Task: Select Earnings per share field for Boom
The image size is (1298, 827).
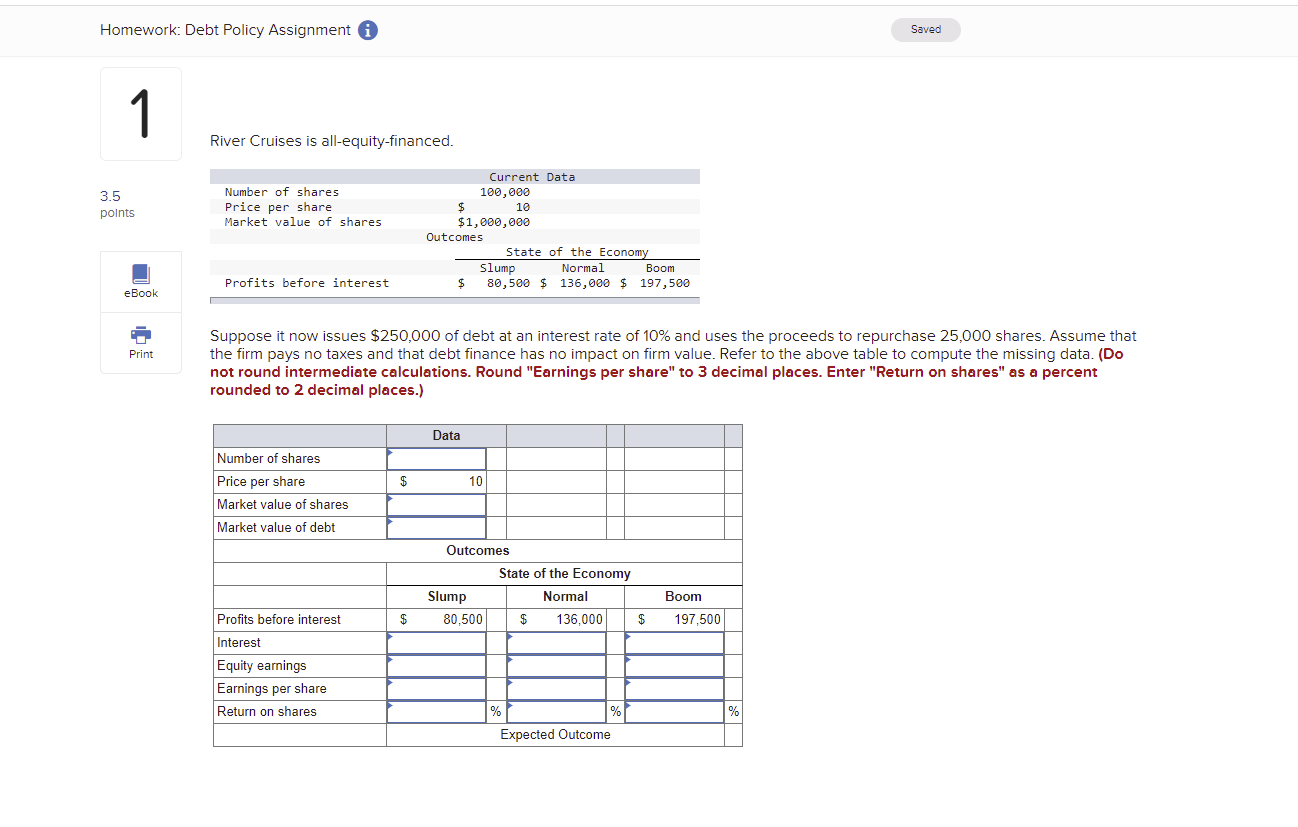Action: tap(673, 688)
